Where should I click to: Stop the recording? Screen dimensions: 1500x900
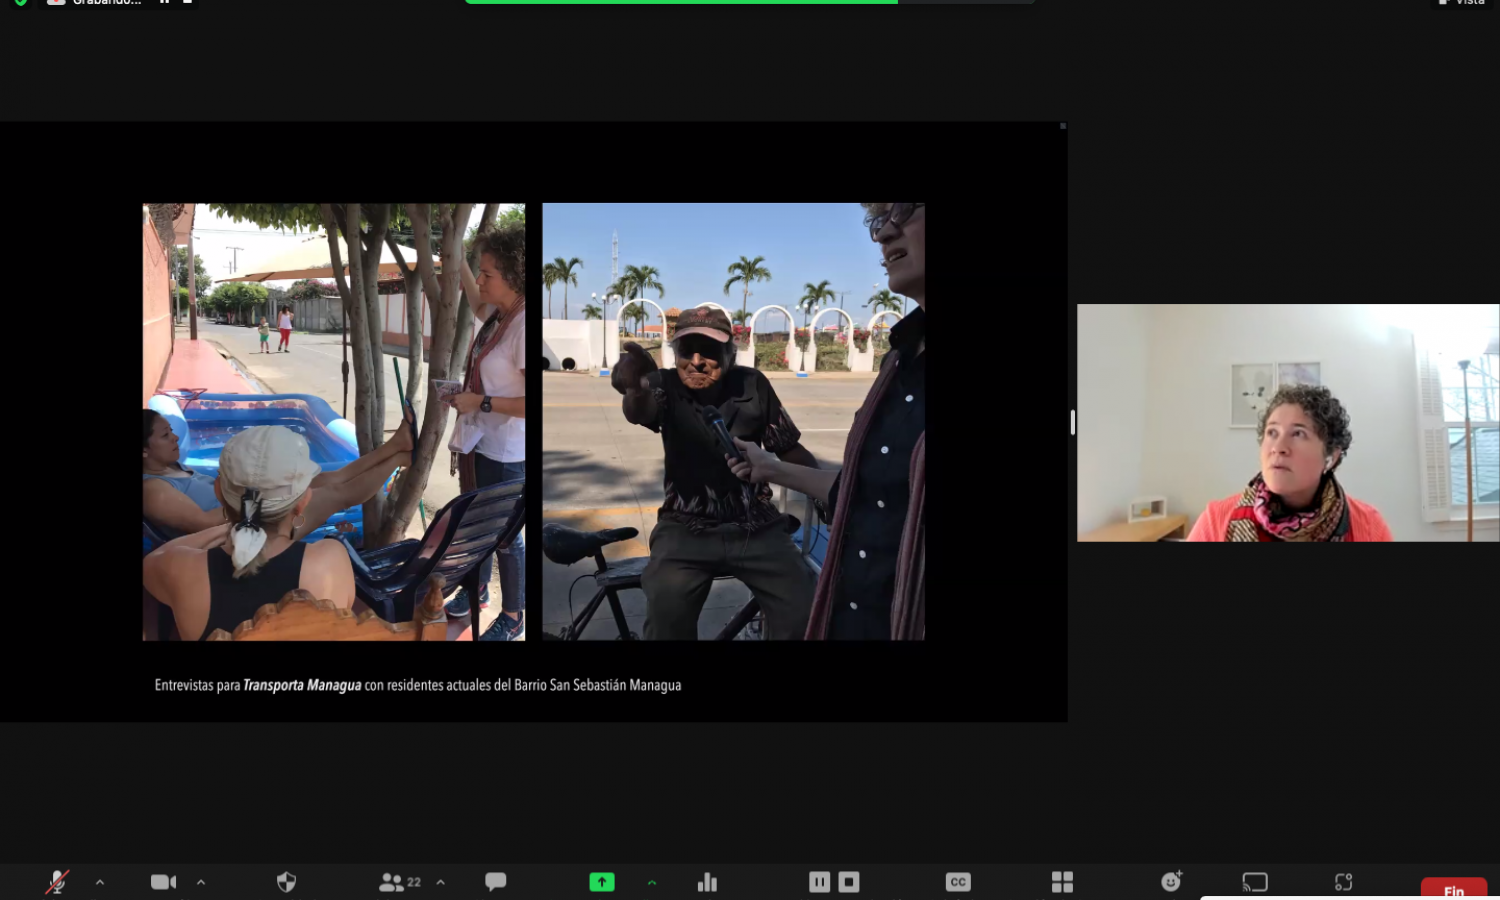pos(849,881)
